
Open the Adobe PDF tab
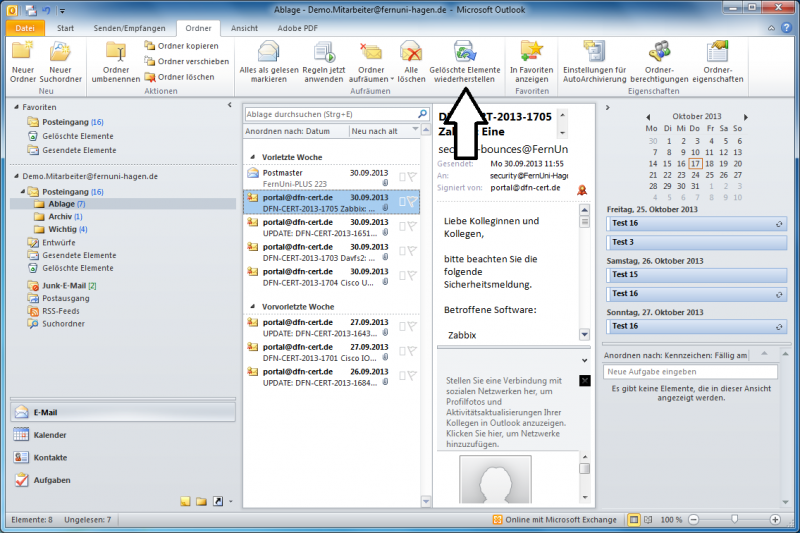pyautogui.click(x=297, y=28)
